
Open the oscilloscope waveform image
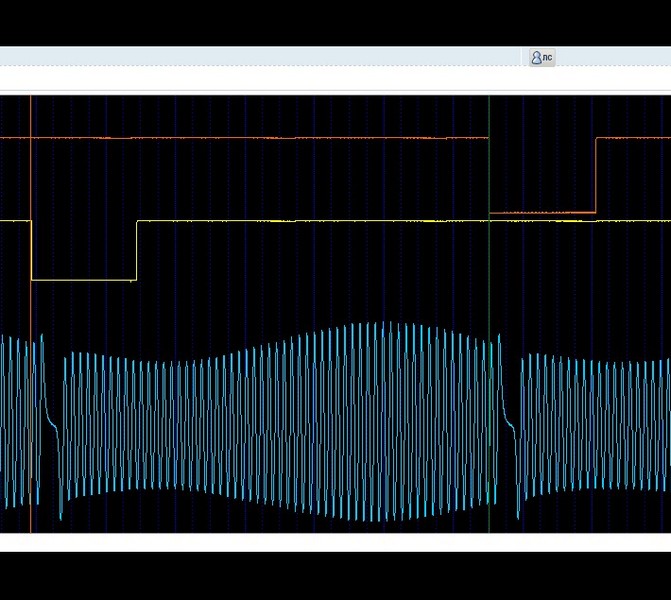336,314
